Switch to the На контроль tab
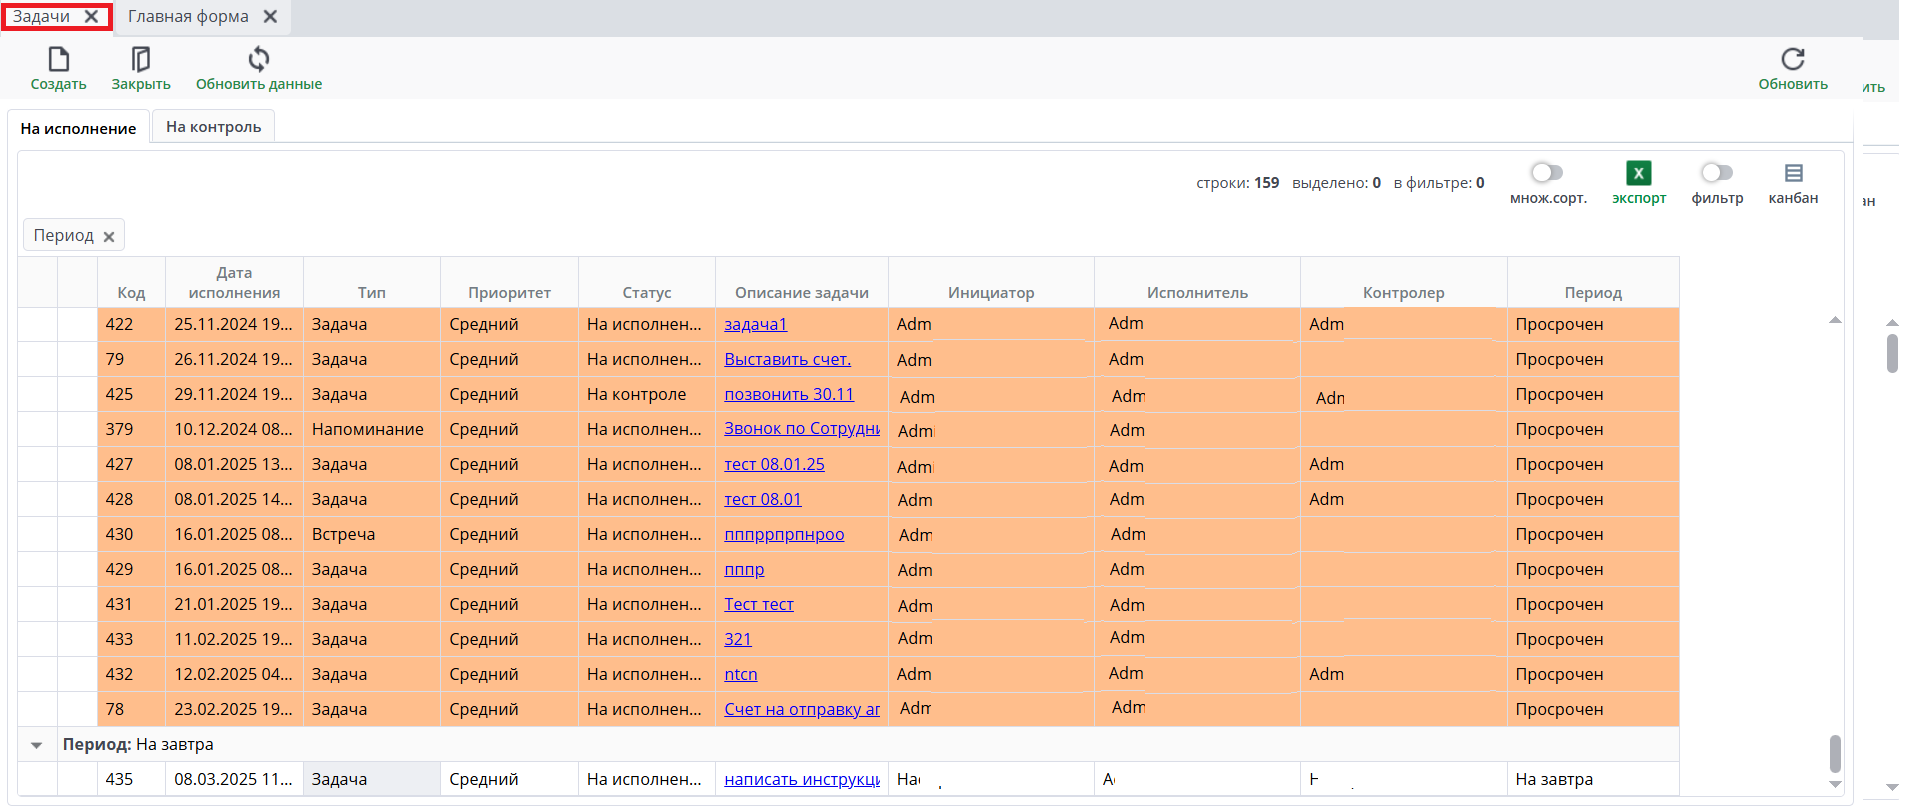 pos(213,127)
